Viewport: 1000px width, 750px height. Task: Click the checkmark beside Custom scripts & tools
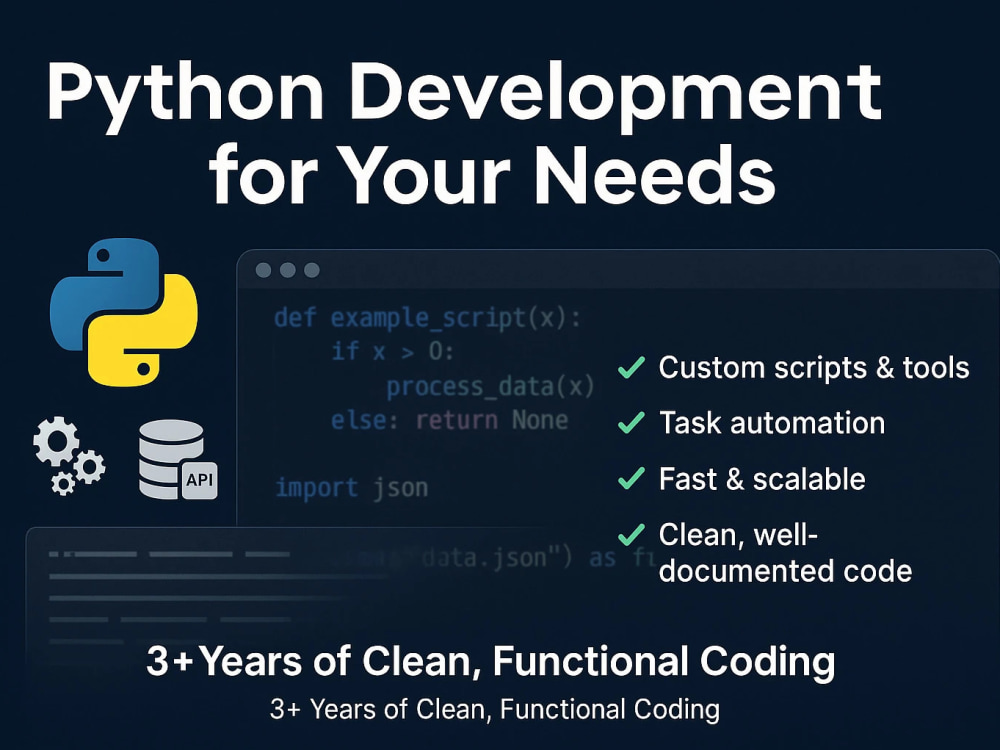[x=631, y=367]
